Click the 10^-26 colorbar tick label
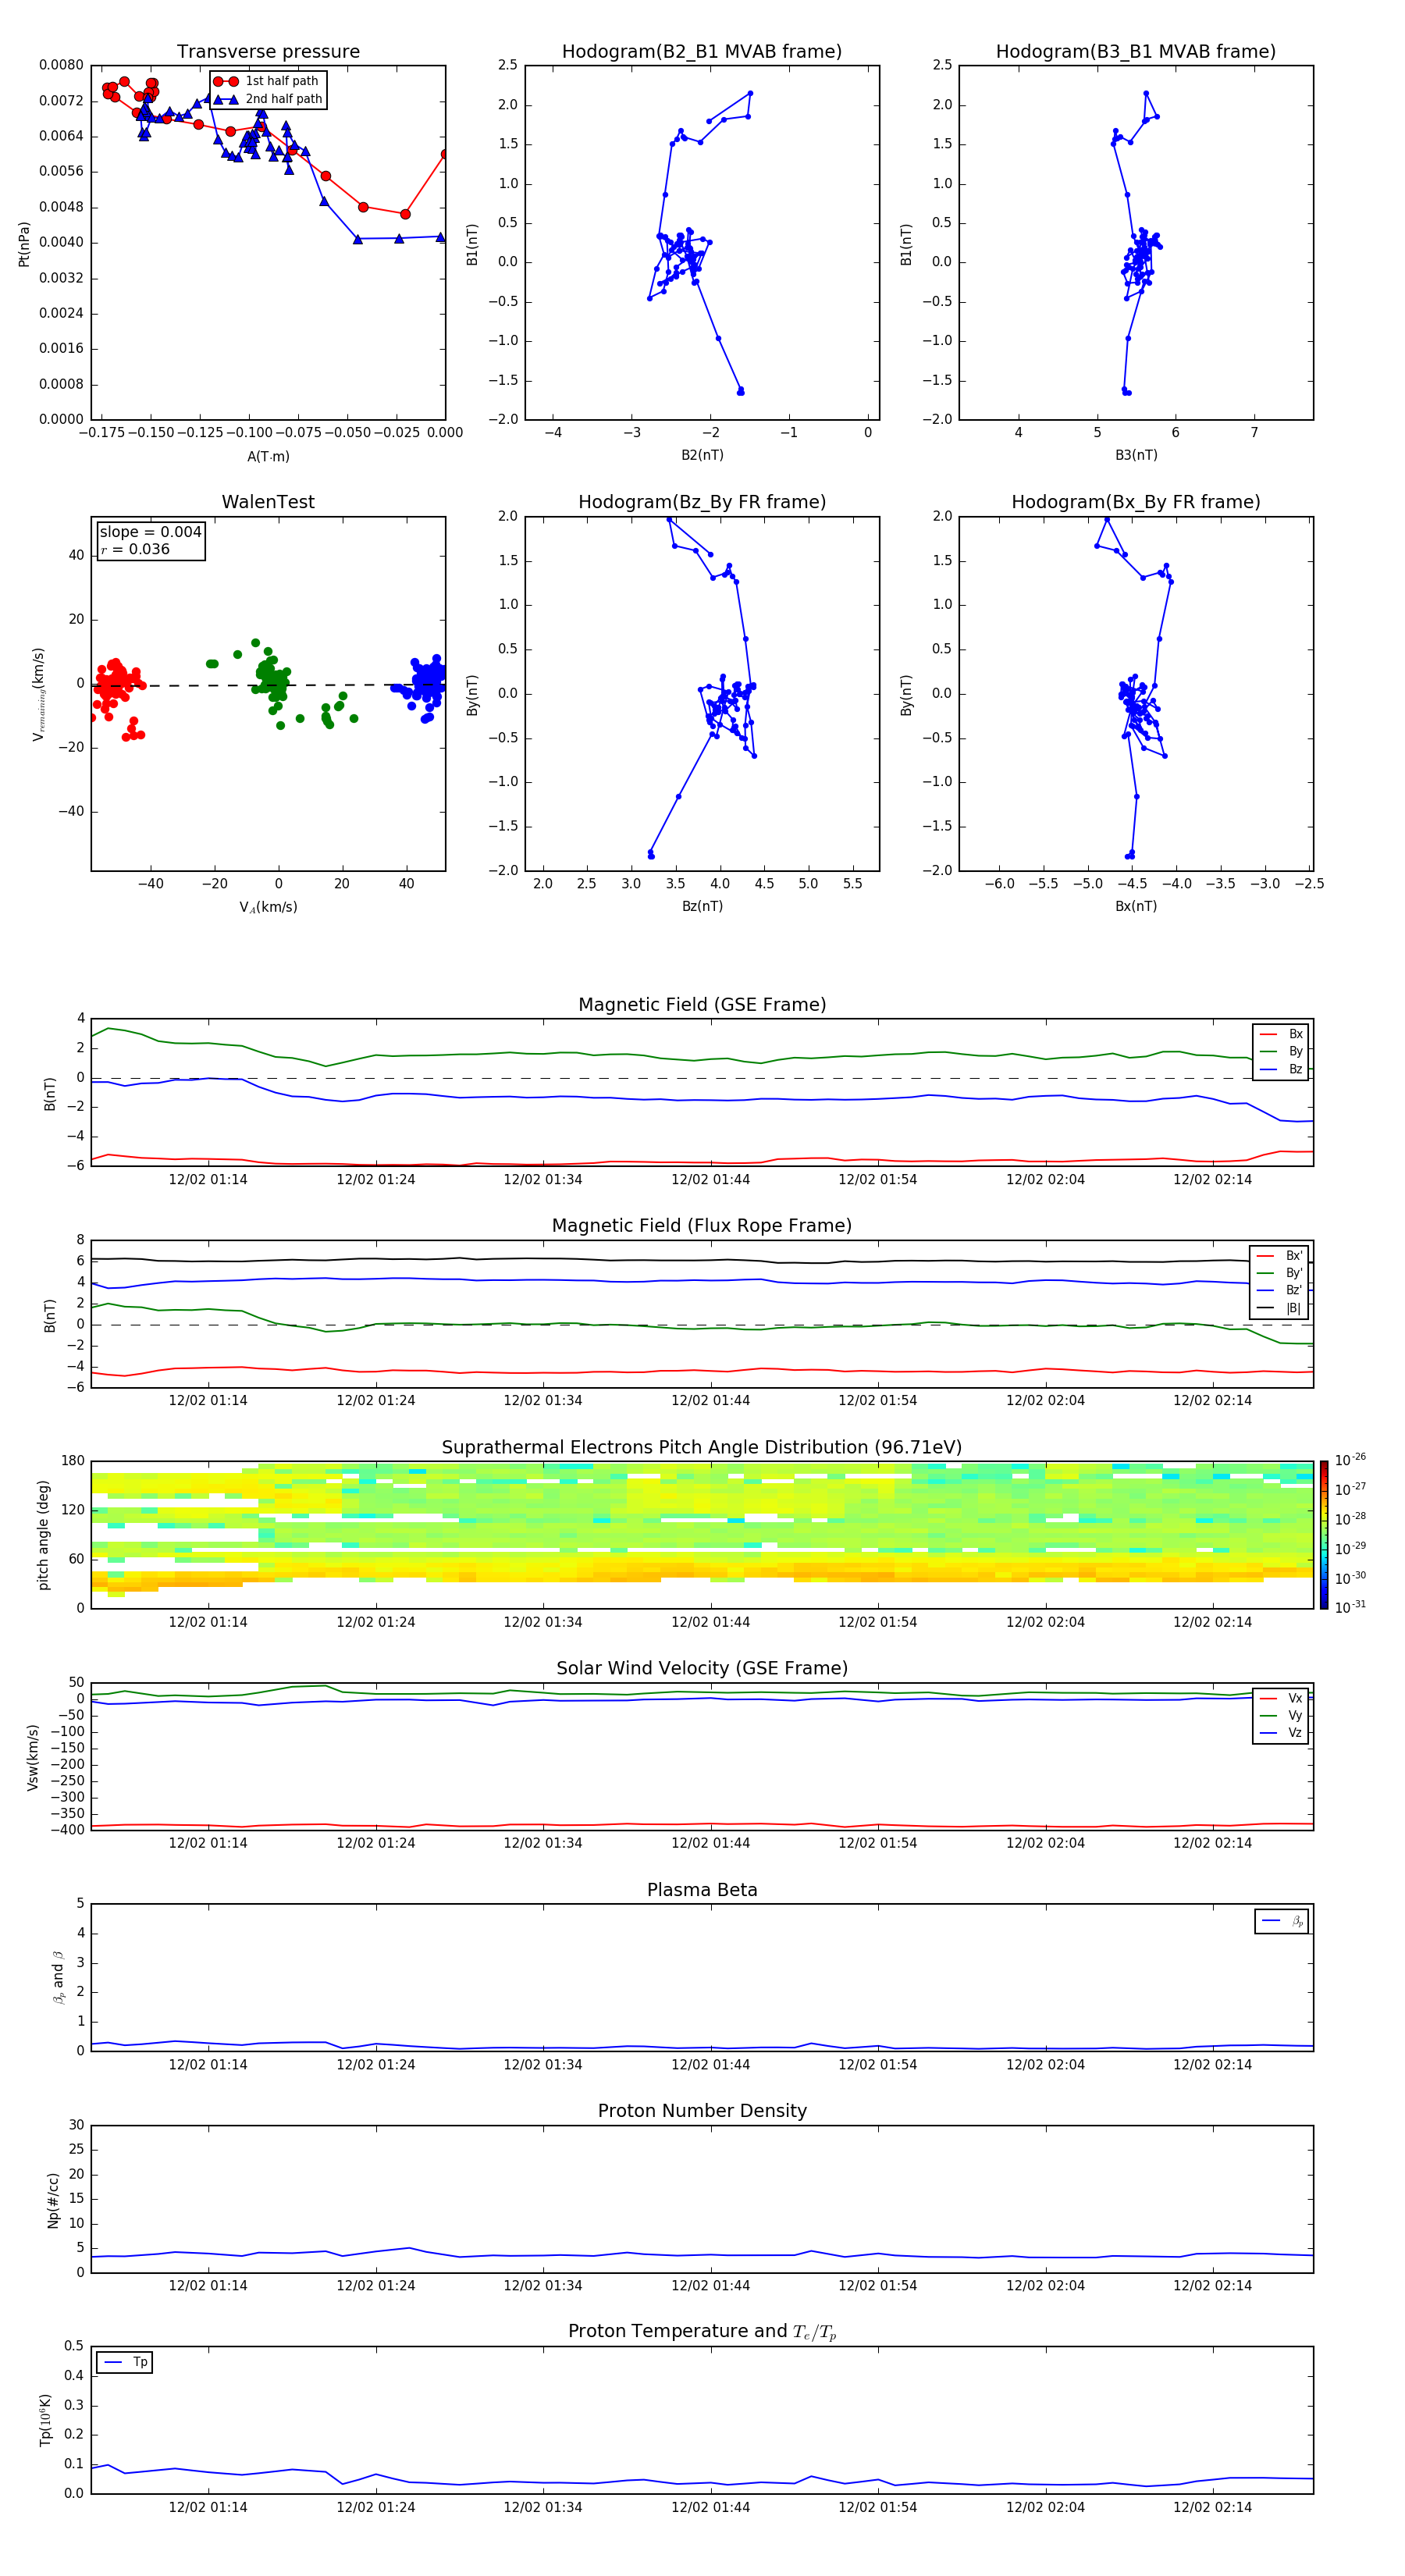Image resolution: width=1405 pixels, height=2576 pixels. 1350,1460
